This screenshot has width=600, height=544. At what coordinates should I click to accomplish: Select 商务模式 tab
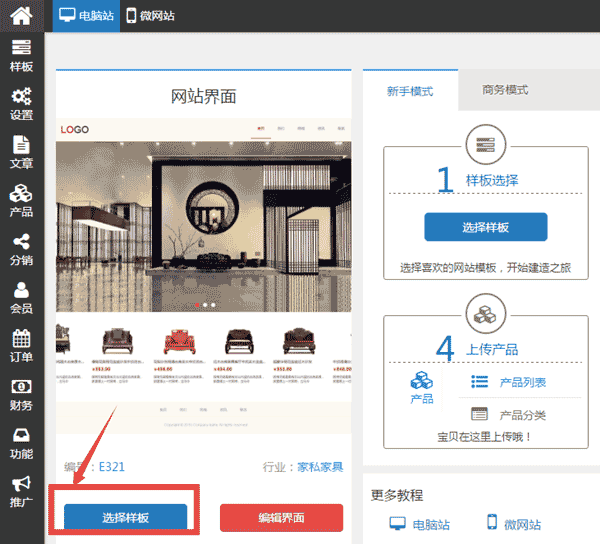505,90
